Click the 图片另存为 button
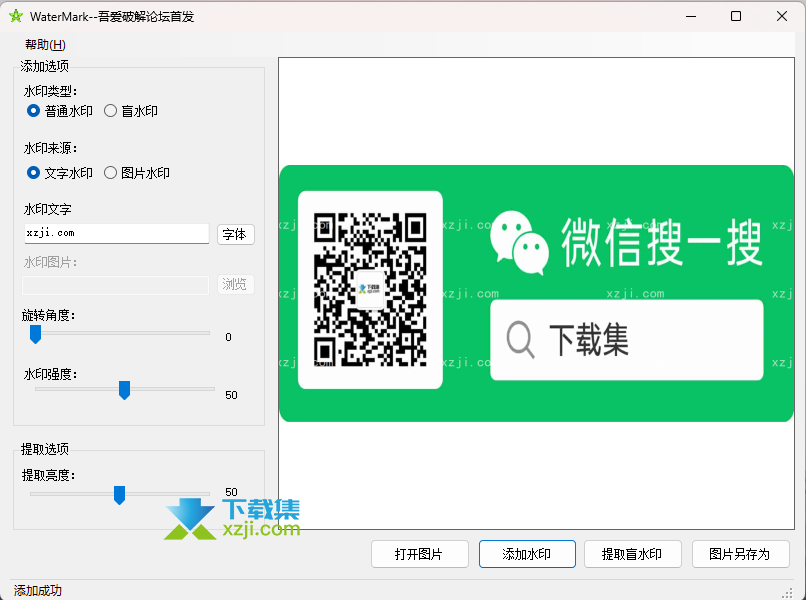Image resolution: width=806 pixels, height=600 pixels. click(740, 554)
